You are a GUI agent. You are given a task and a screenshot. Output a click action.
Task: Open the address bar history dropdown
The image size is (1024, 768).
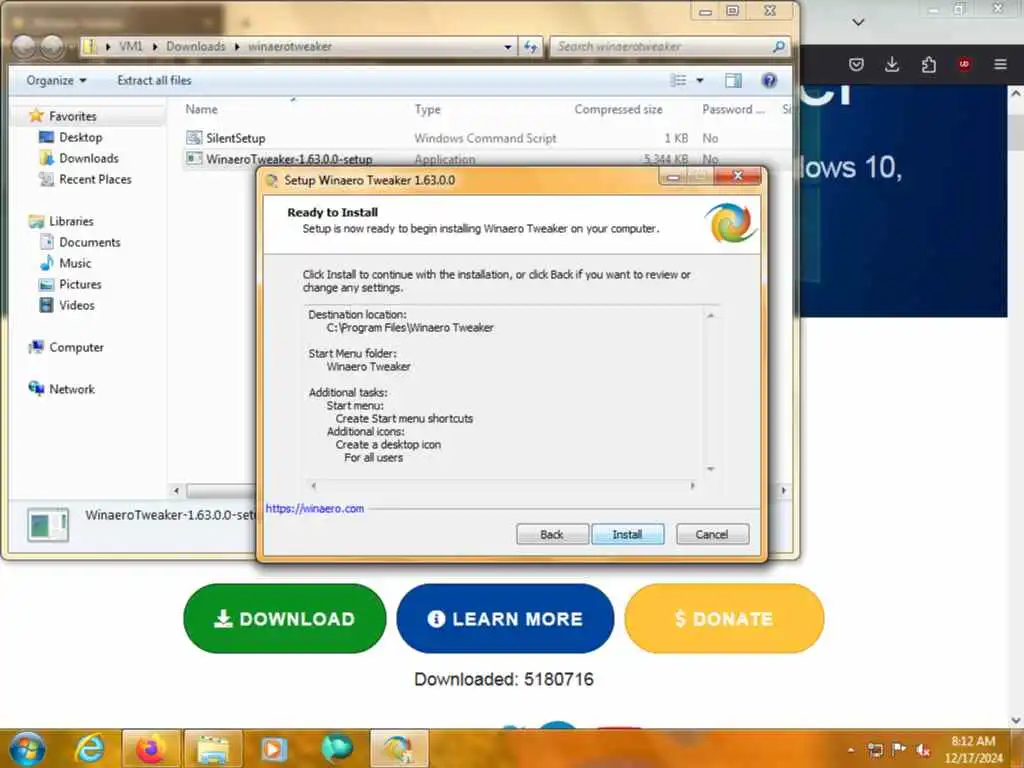click(507, 47)
